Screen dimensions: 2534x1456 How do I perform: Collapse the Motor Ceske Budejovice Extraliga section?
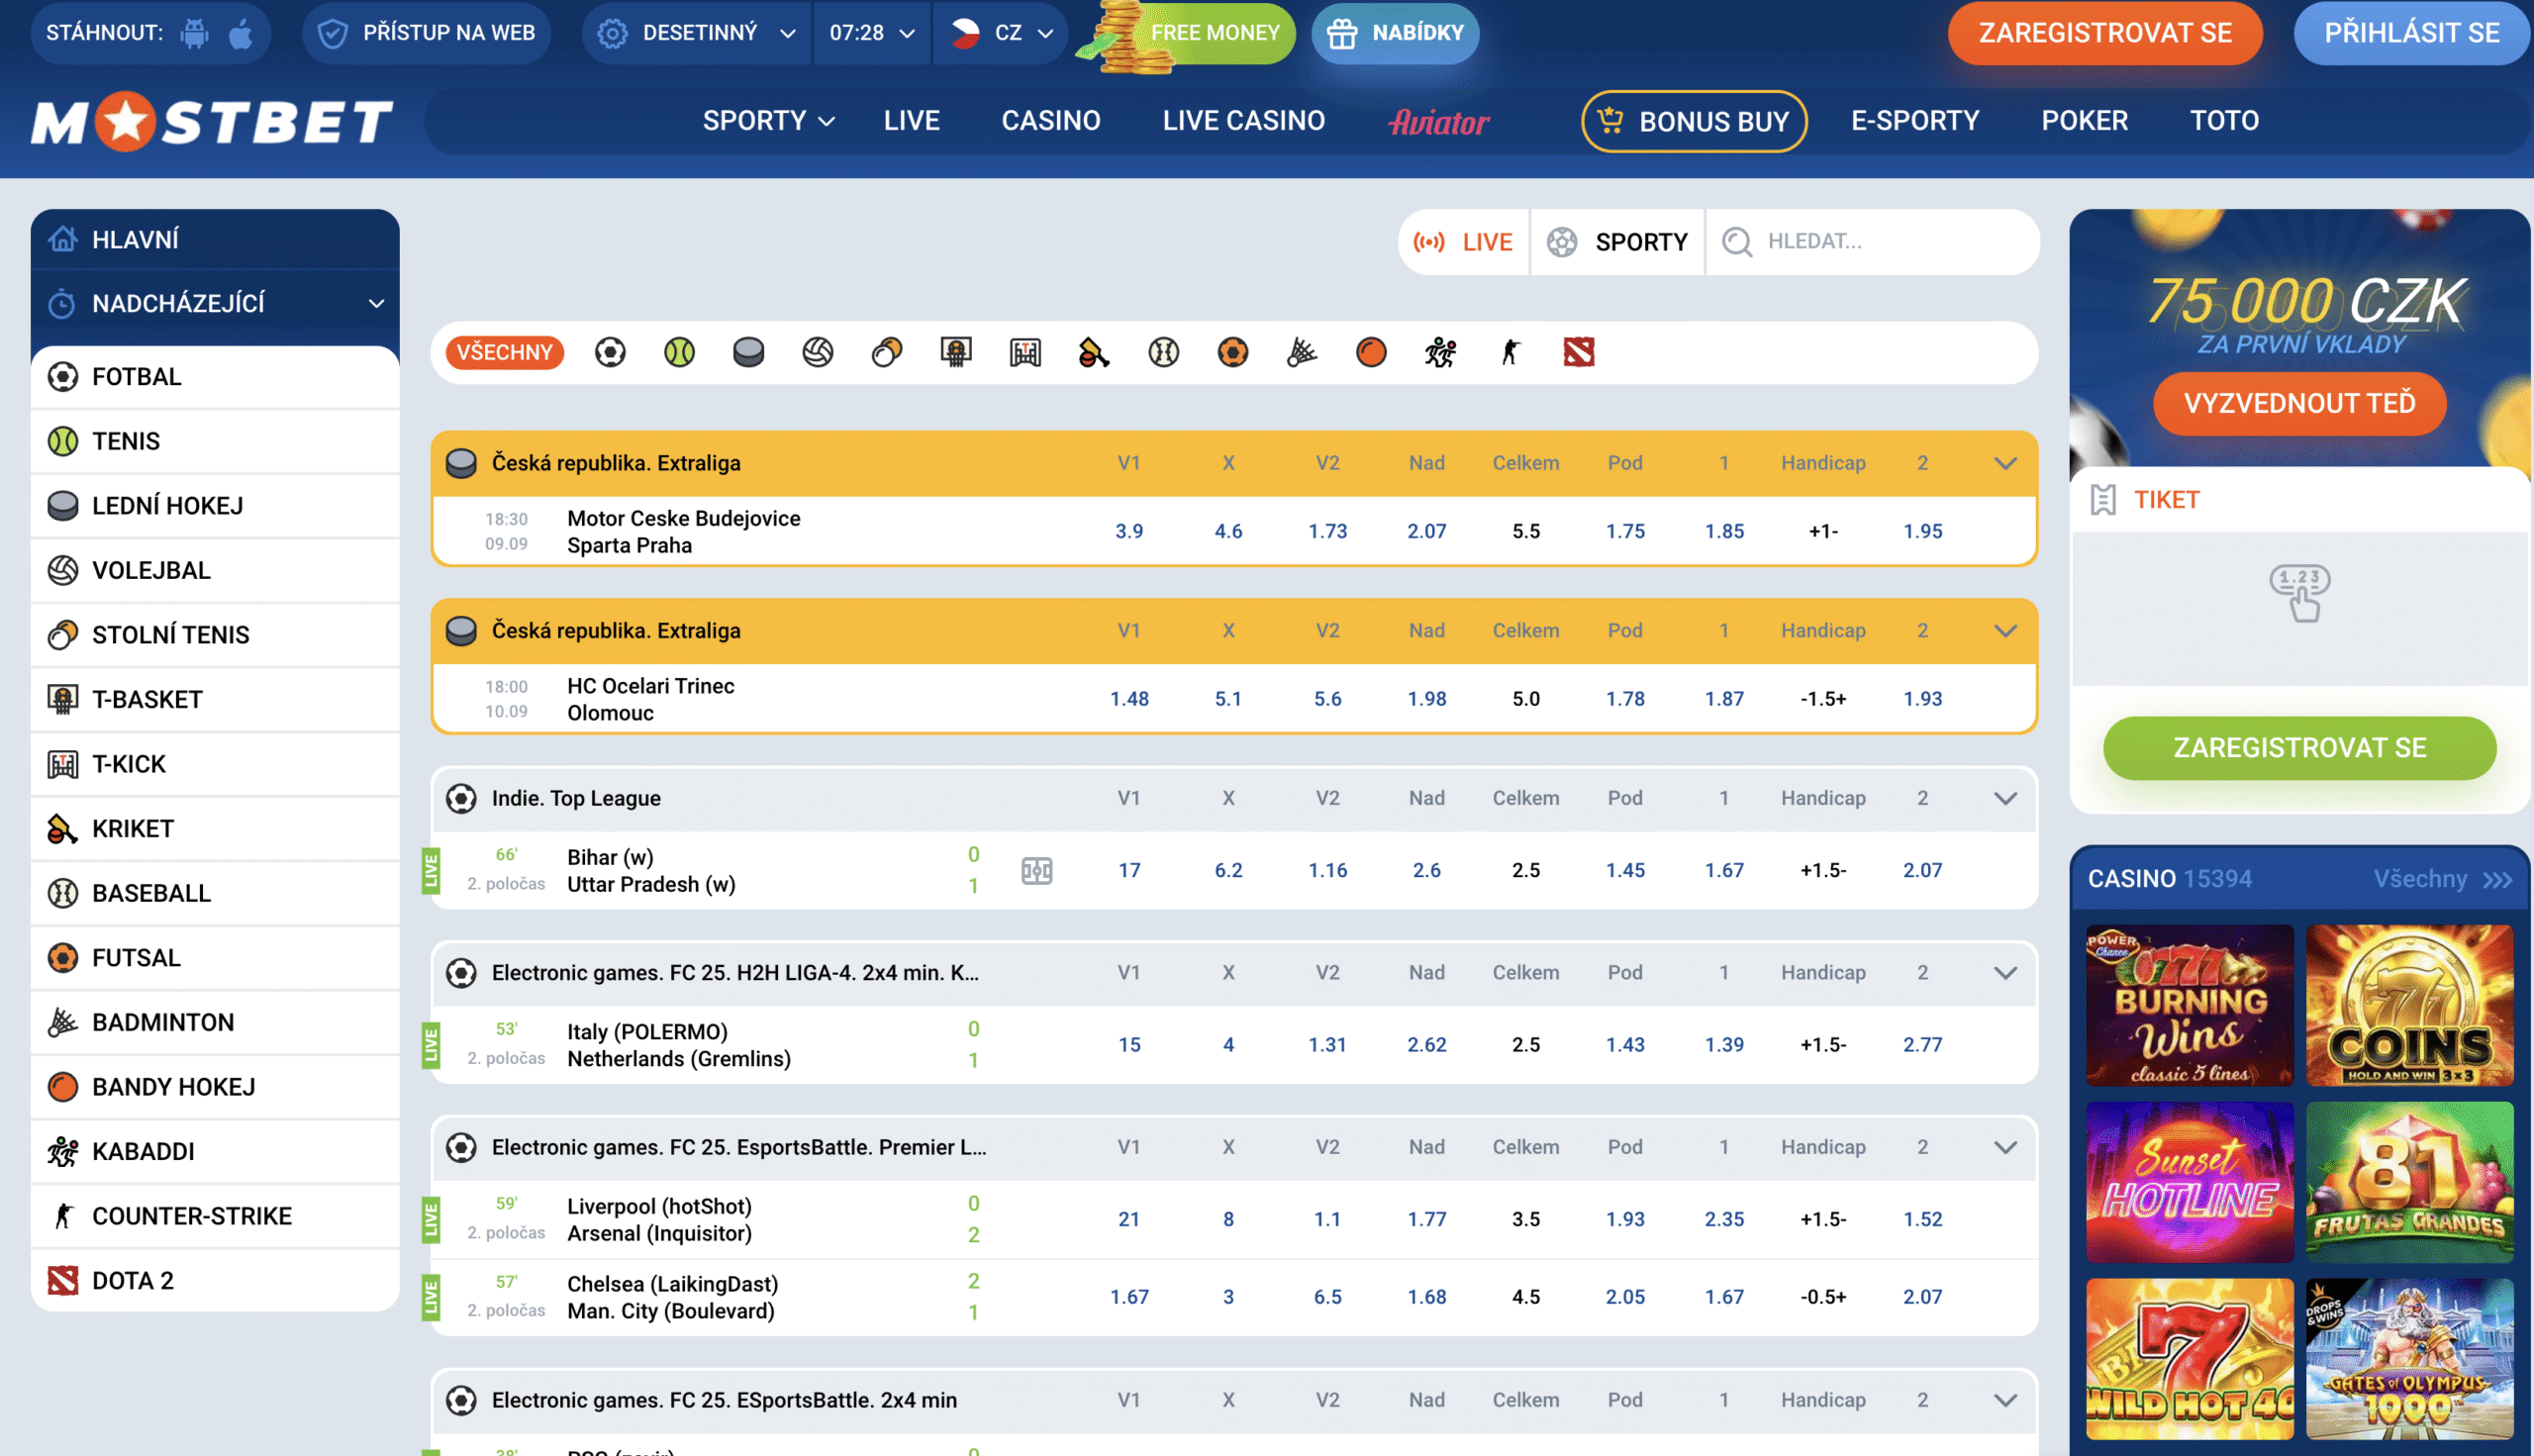click(x=2006, y=464)
